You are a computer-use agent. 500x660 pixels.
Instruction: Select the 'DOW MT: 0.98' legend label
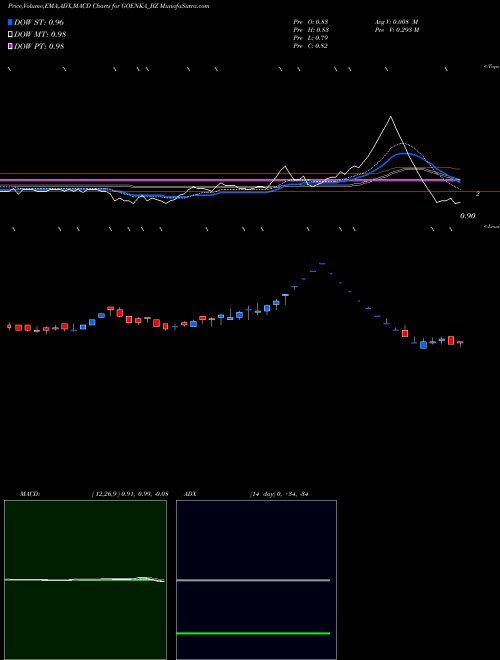point(40,35)
